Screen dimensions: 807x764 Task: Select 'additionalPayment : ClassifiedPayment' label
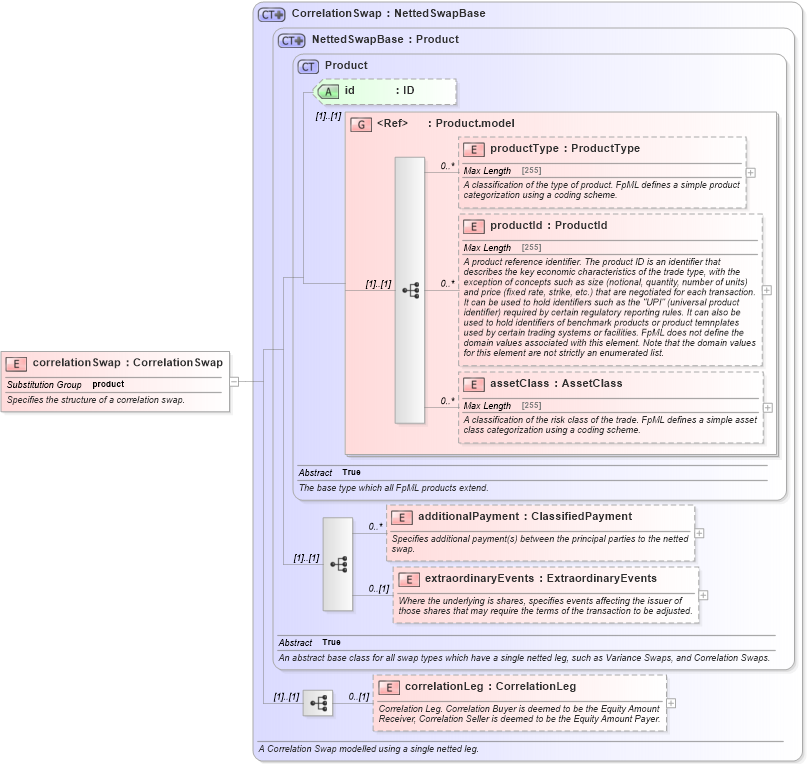point(525,516)
